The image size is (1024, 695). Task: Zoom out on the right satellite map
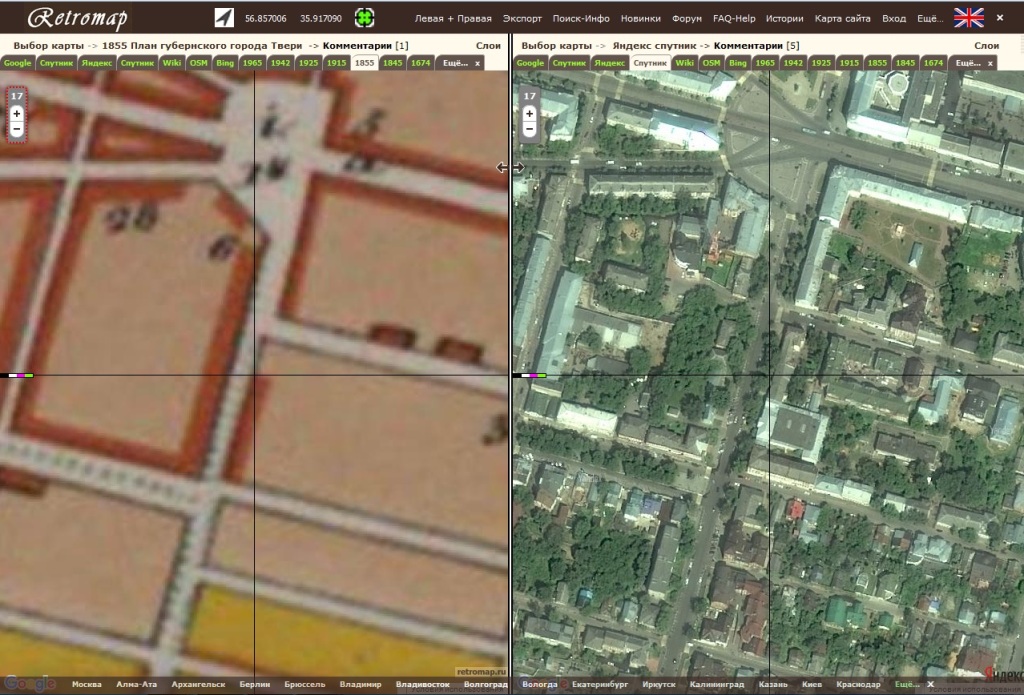pos(530,129)
